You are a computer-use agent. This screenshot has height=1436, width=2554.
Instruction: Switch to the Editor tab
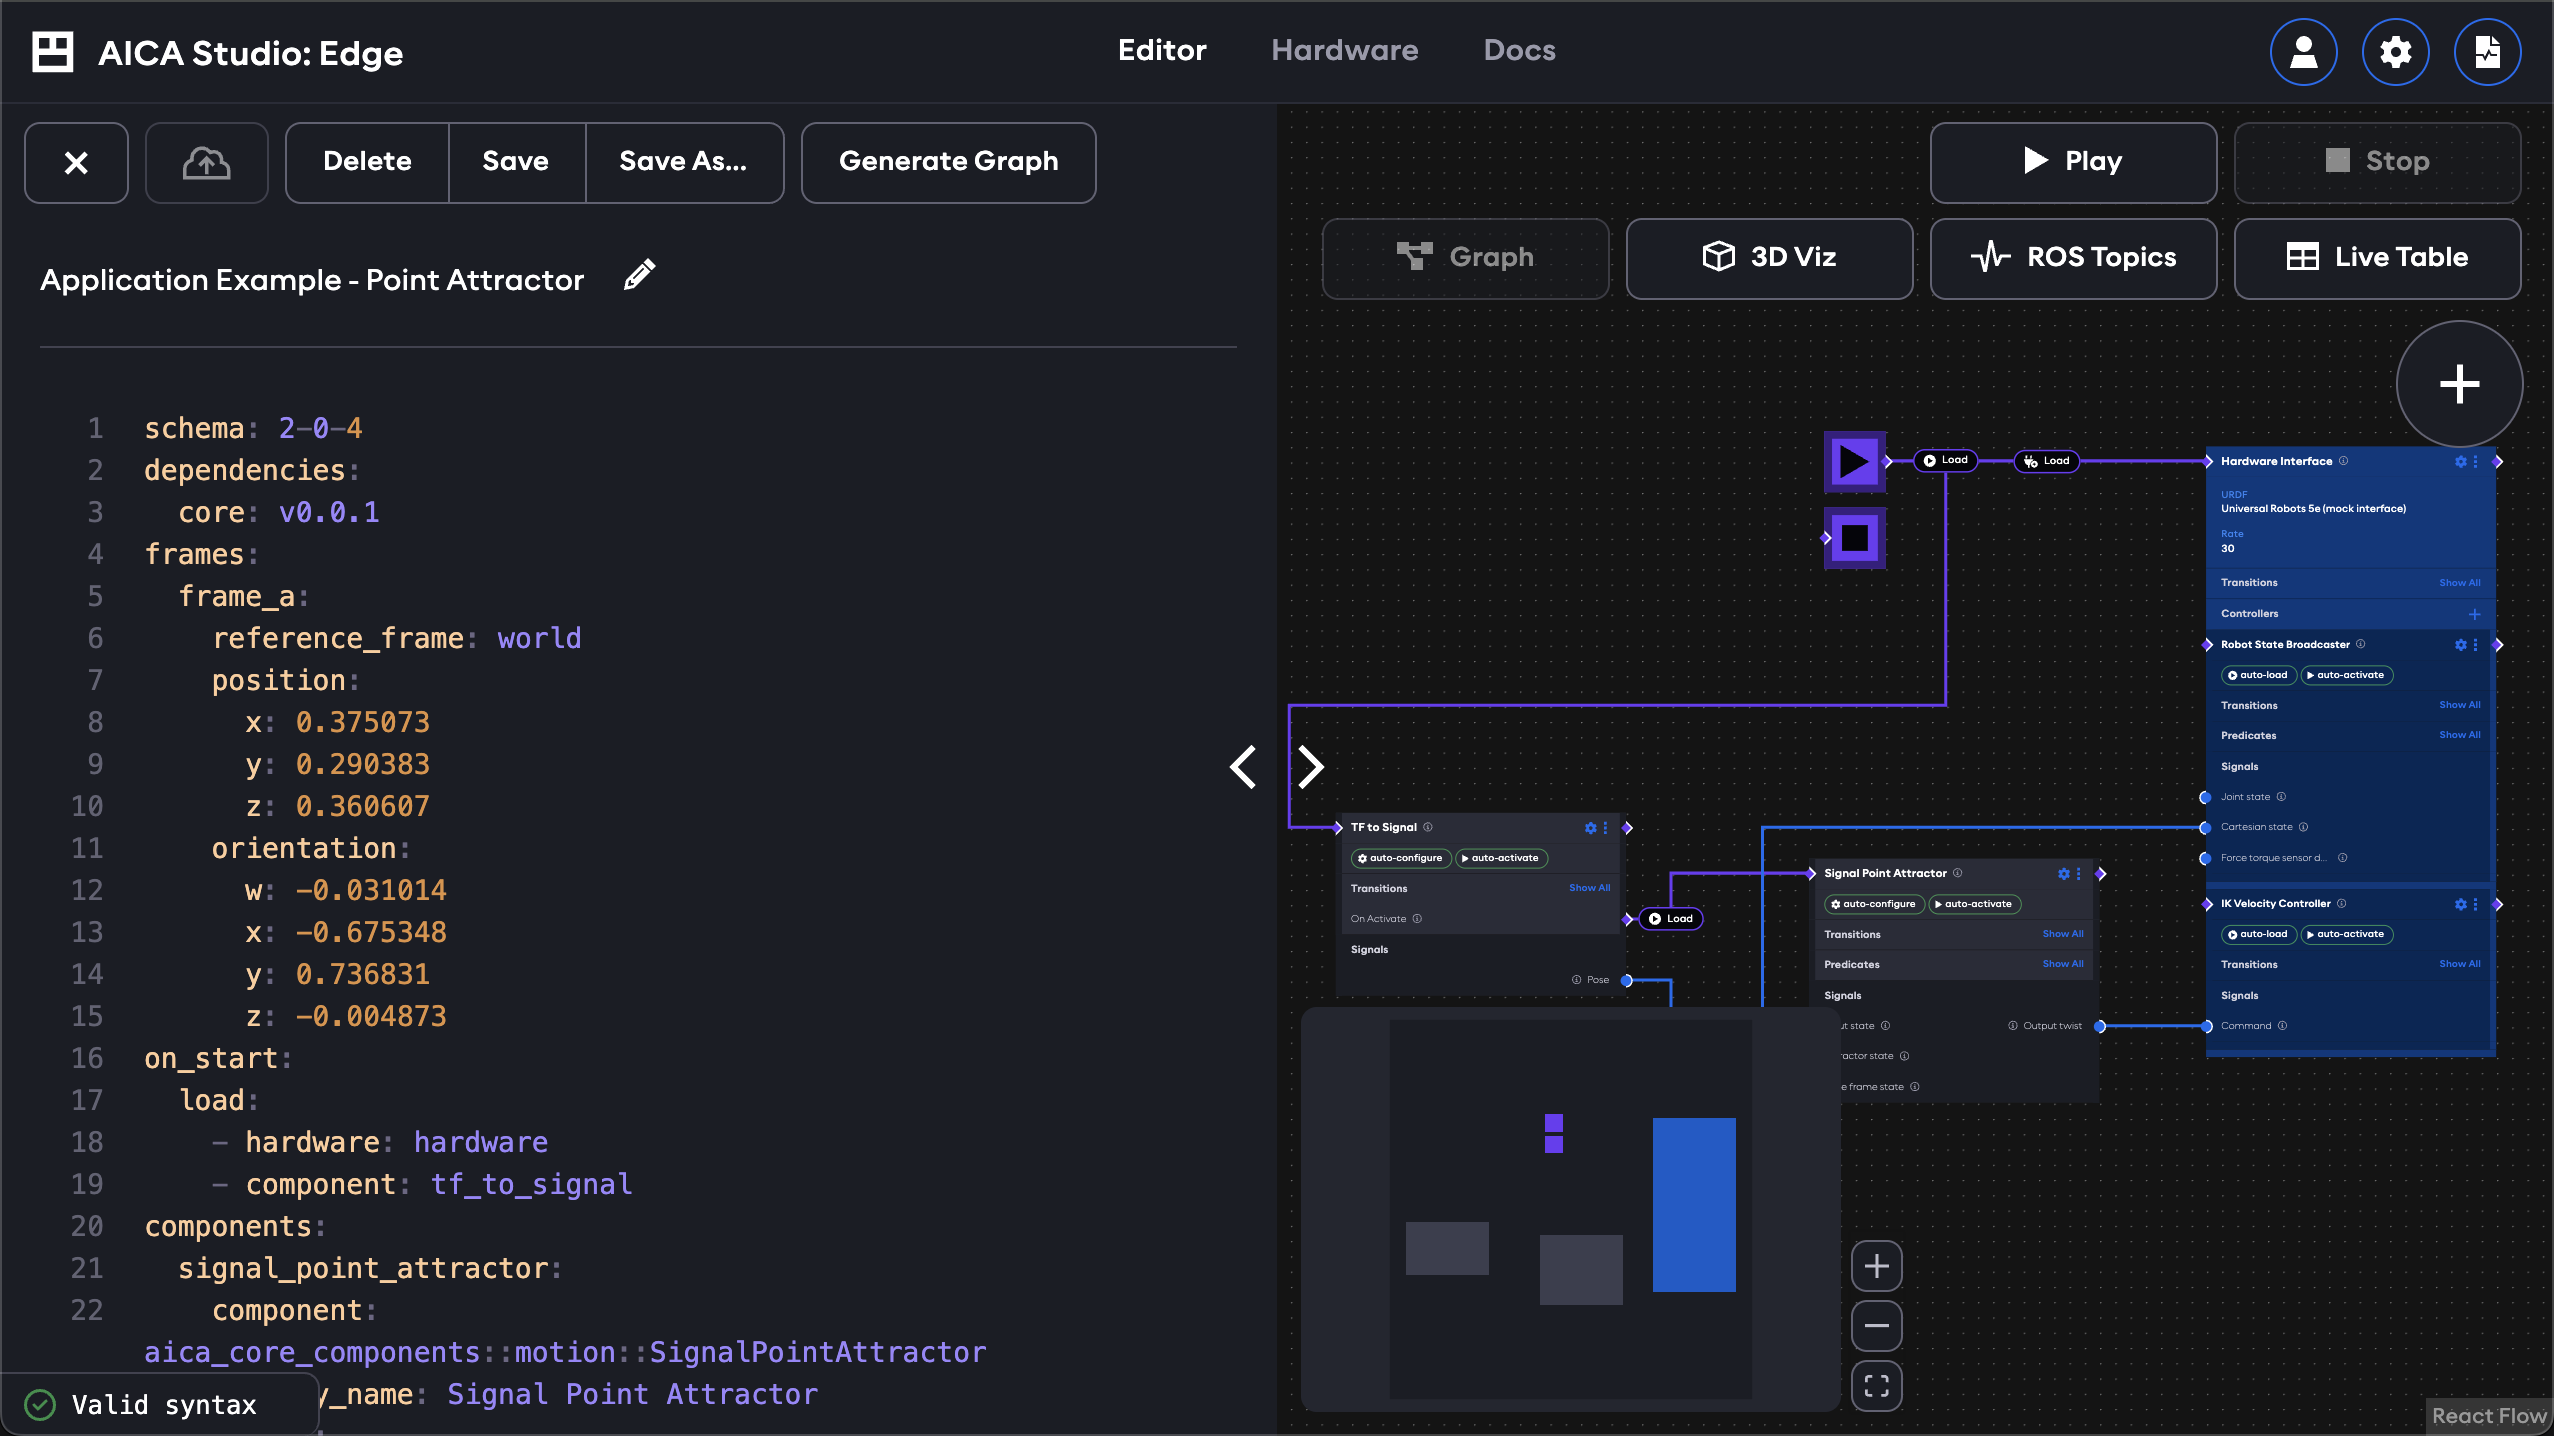coord(1162,50)
